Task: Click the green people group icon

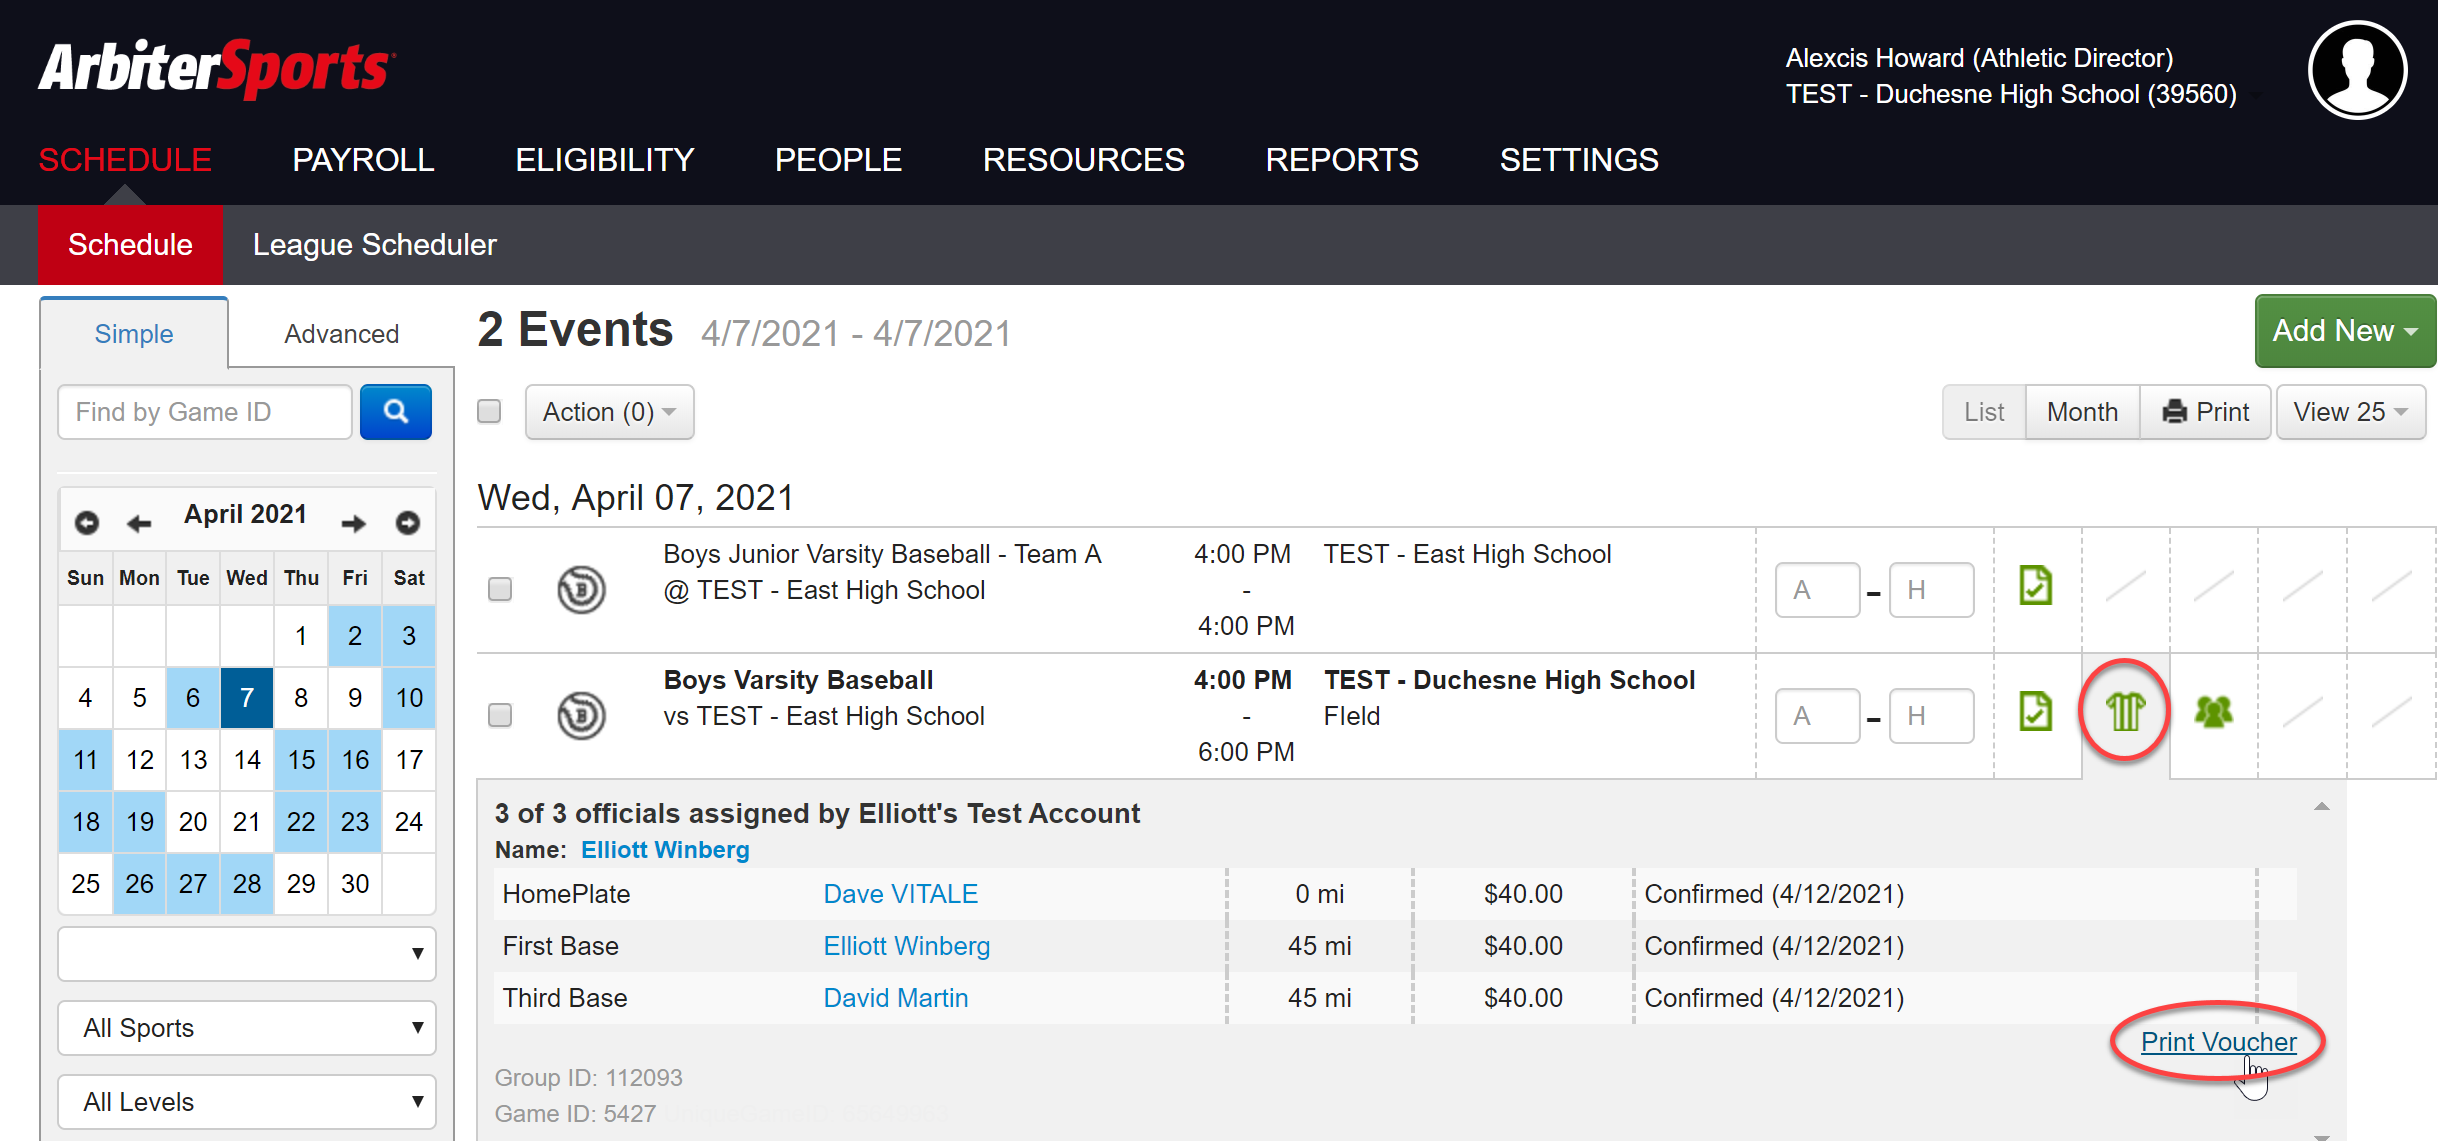Action: pyautogui.click(x=2213, y=712)
